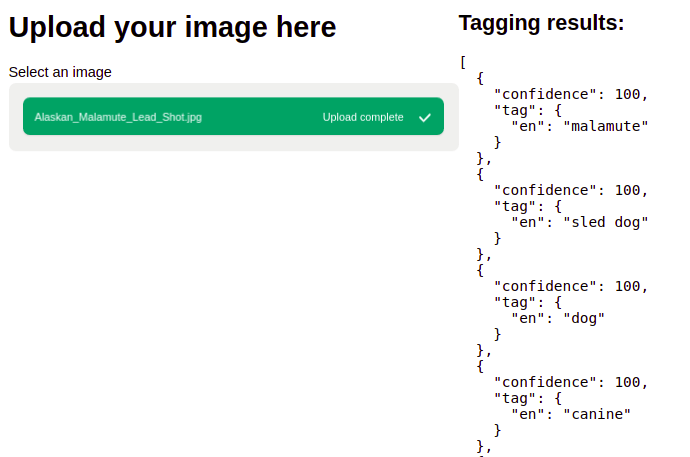The height and width of the screenshot is (457, 690).
Task: Click the "malamute" tag value
Action: 606,126
